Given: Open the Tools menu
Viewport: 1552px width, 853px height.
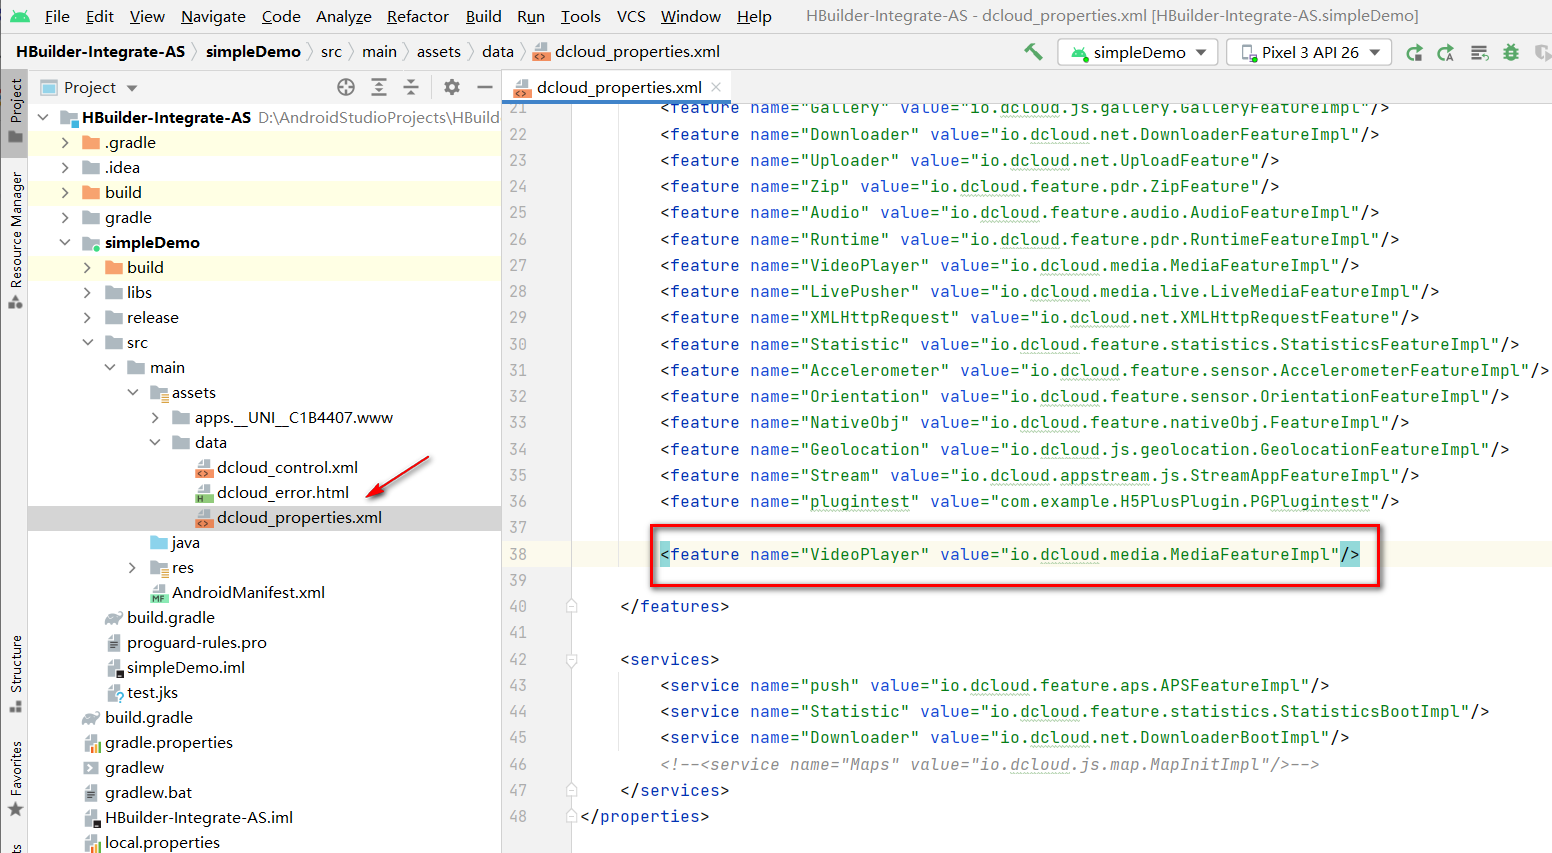Looking at the screenshot, I should pyautogui.click(x=581, y=16).
